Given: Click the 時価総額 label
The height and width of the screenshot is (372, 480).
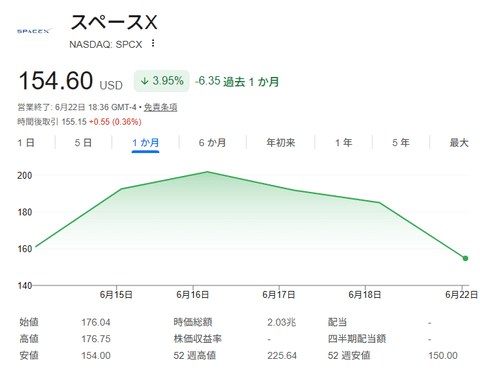Looking at the screenshot, I should tap(193, 322).
